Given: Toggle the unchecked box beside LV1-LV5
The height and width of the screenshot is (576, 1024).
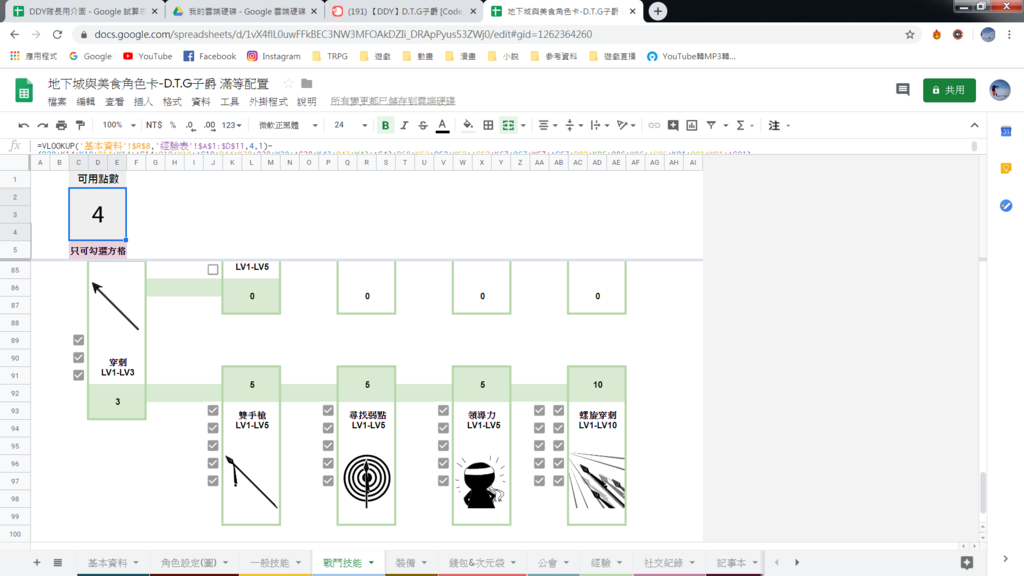Looking at the screenshot, I should [213, 269].
